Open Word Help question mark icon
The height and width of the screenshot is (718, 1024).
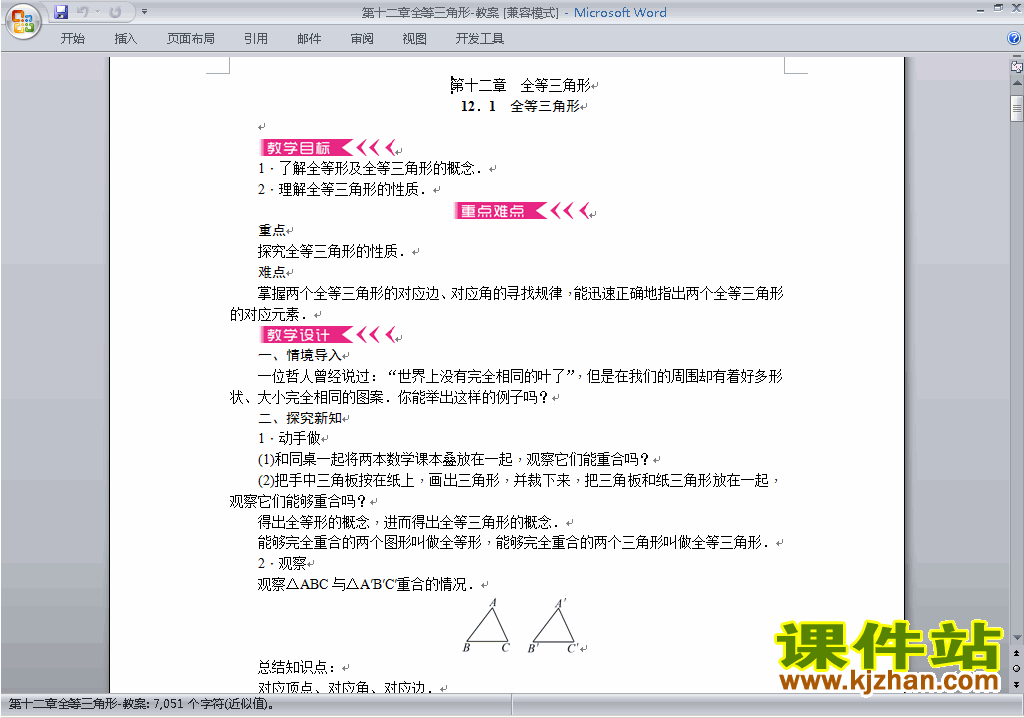click(x=1014, y=39)
